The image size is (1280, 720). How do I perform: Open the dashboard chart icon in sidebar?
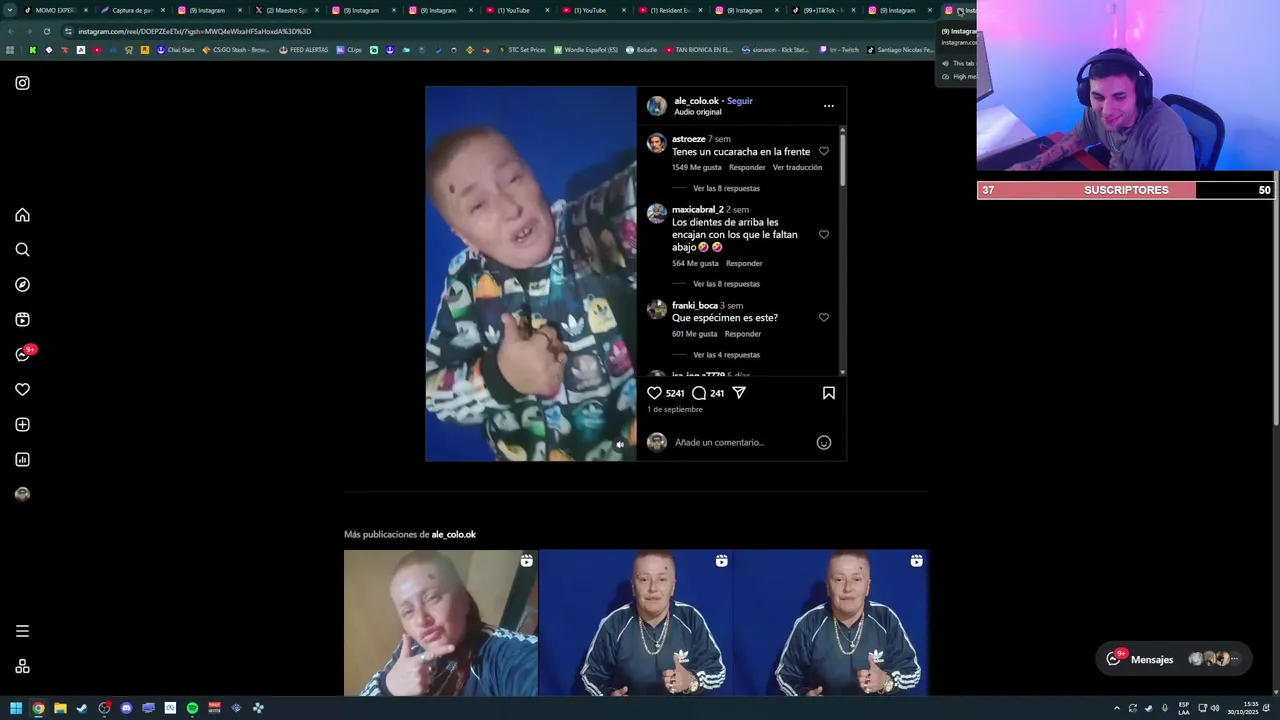click(22, 460)
